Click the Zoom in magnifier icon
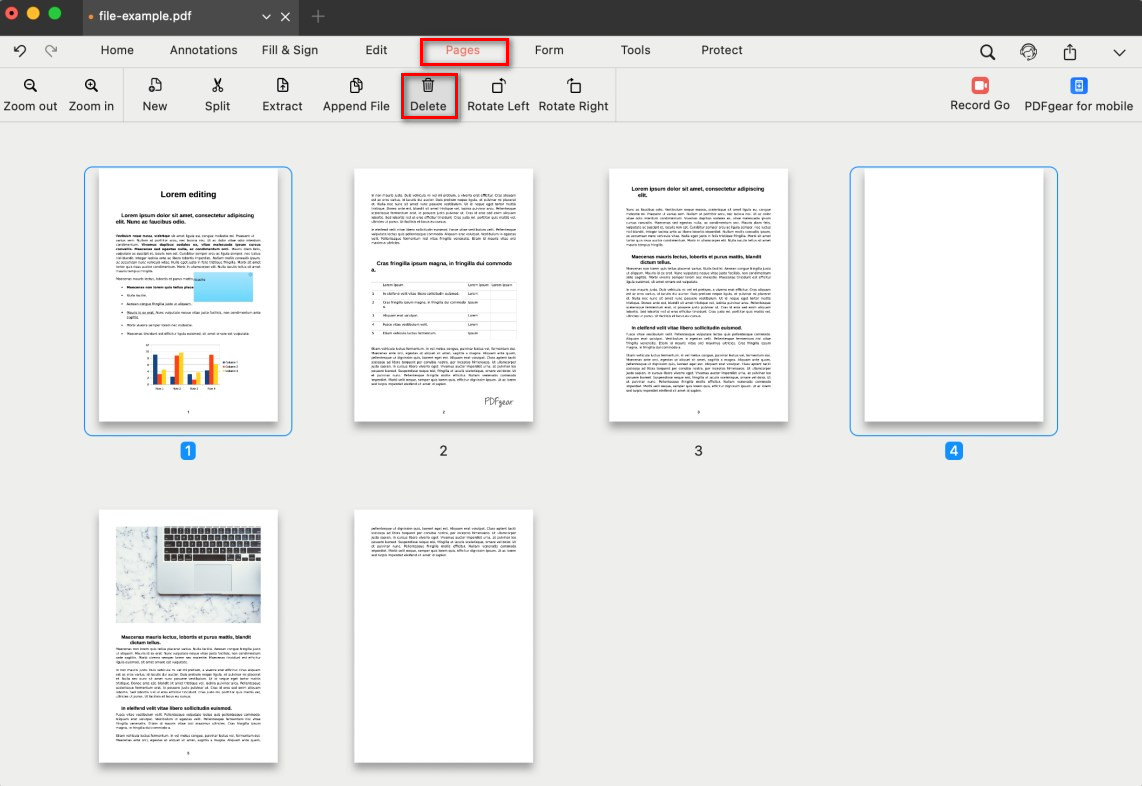This screenshot has height=786, width=1142. click(x=91, y=87)
